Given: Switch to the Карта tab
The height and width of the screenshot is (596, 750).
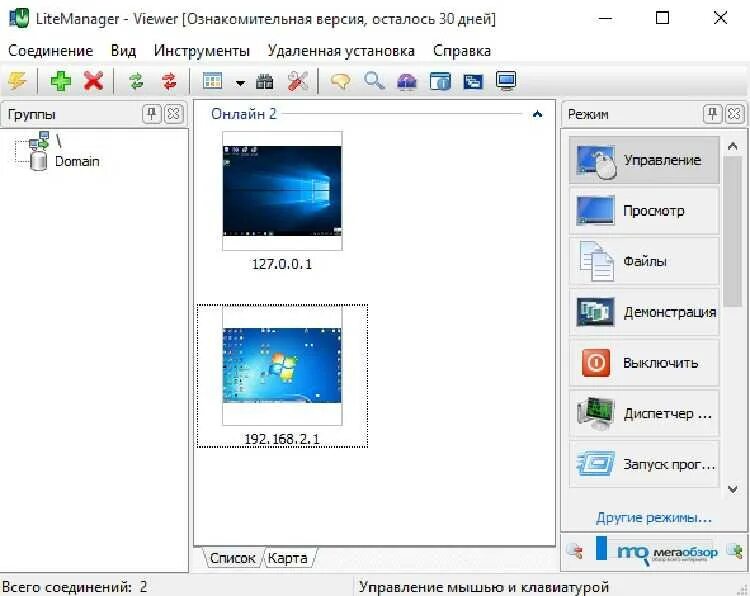Looking at the screenshot, I should (287, 558).
